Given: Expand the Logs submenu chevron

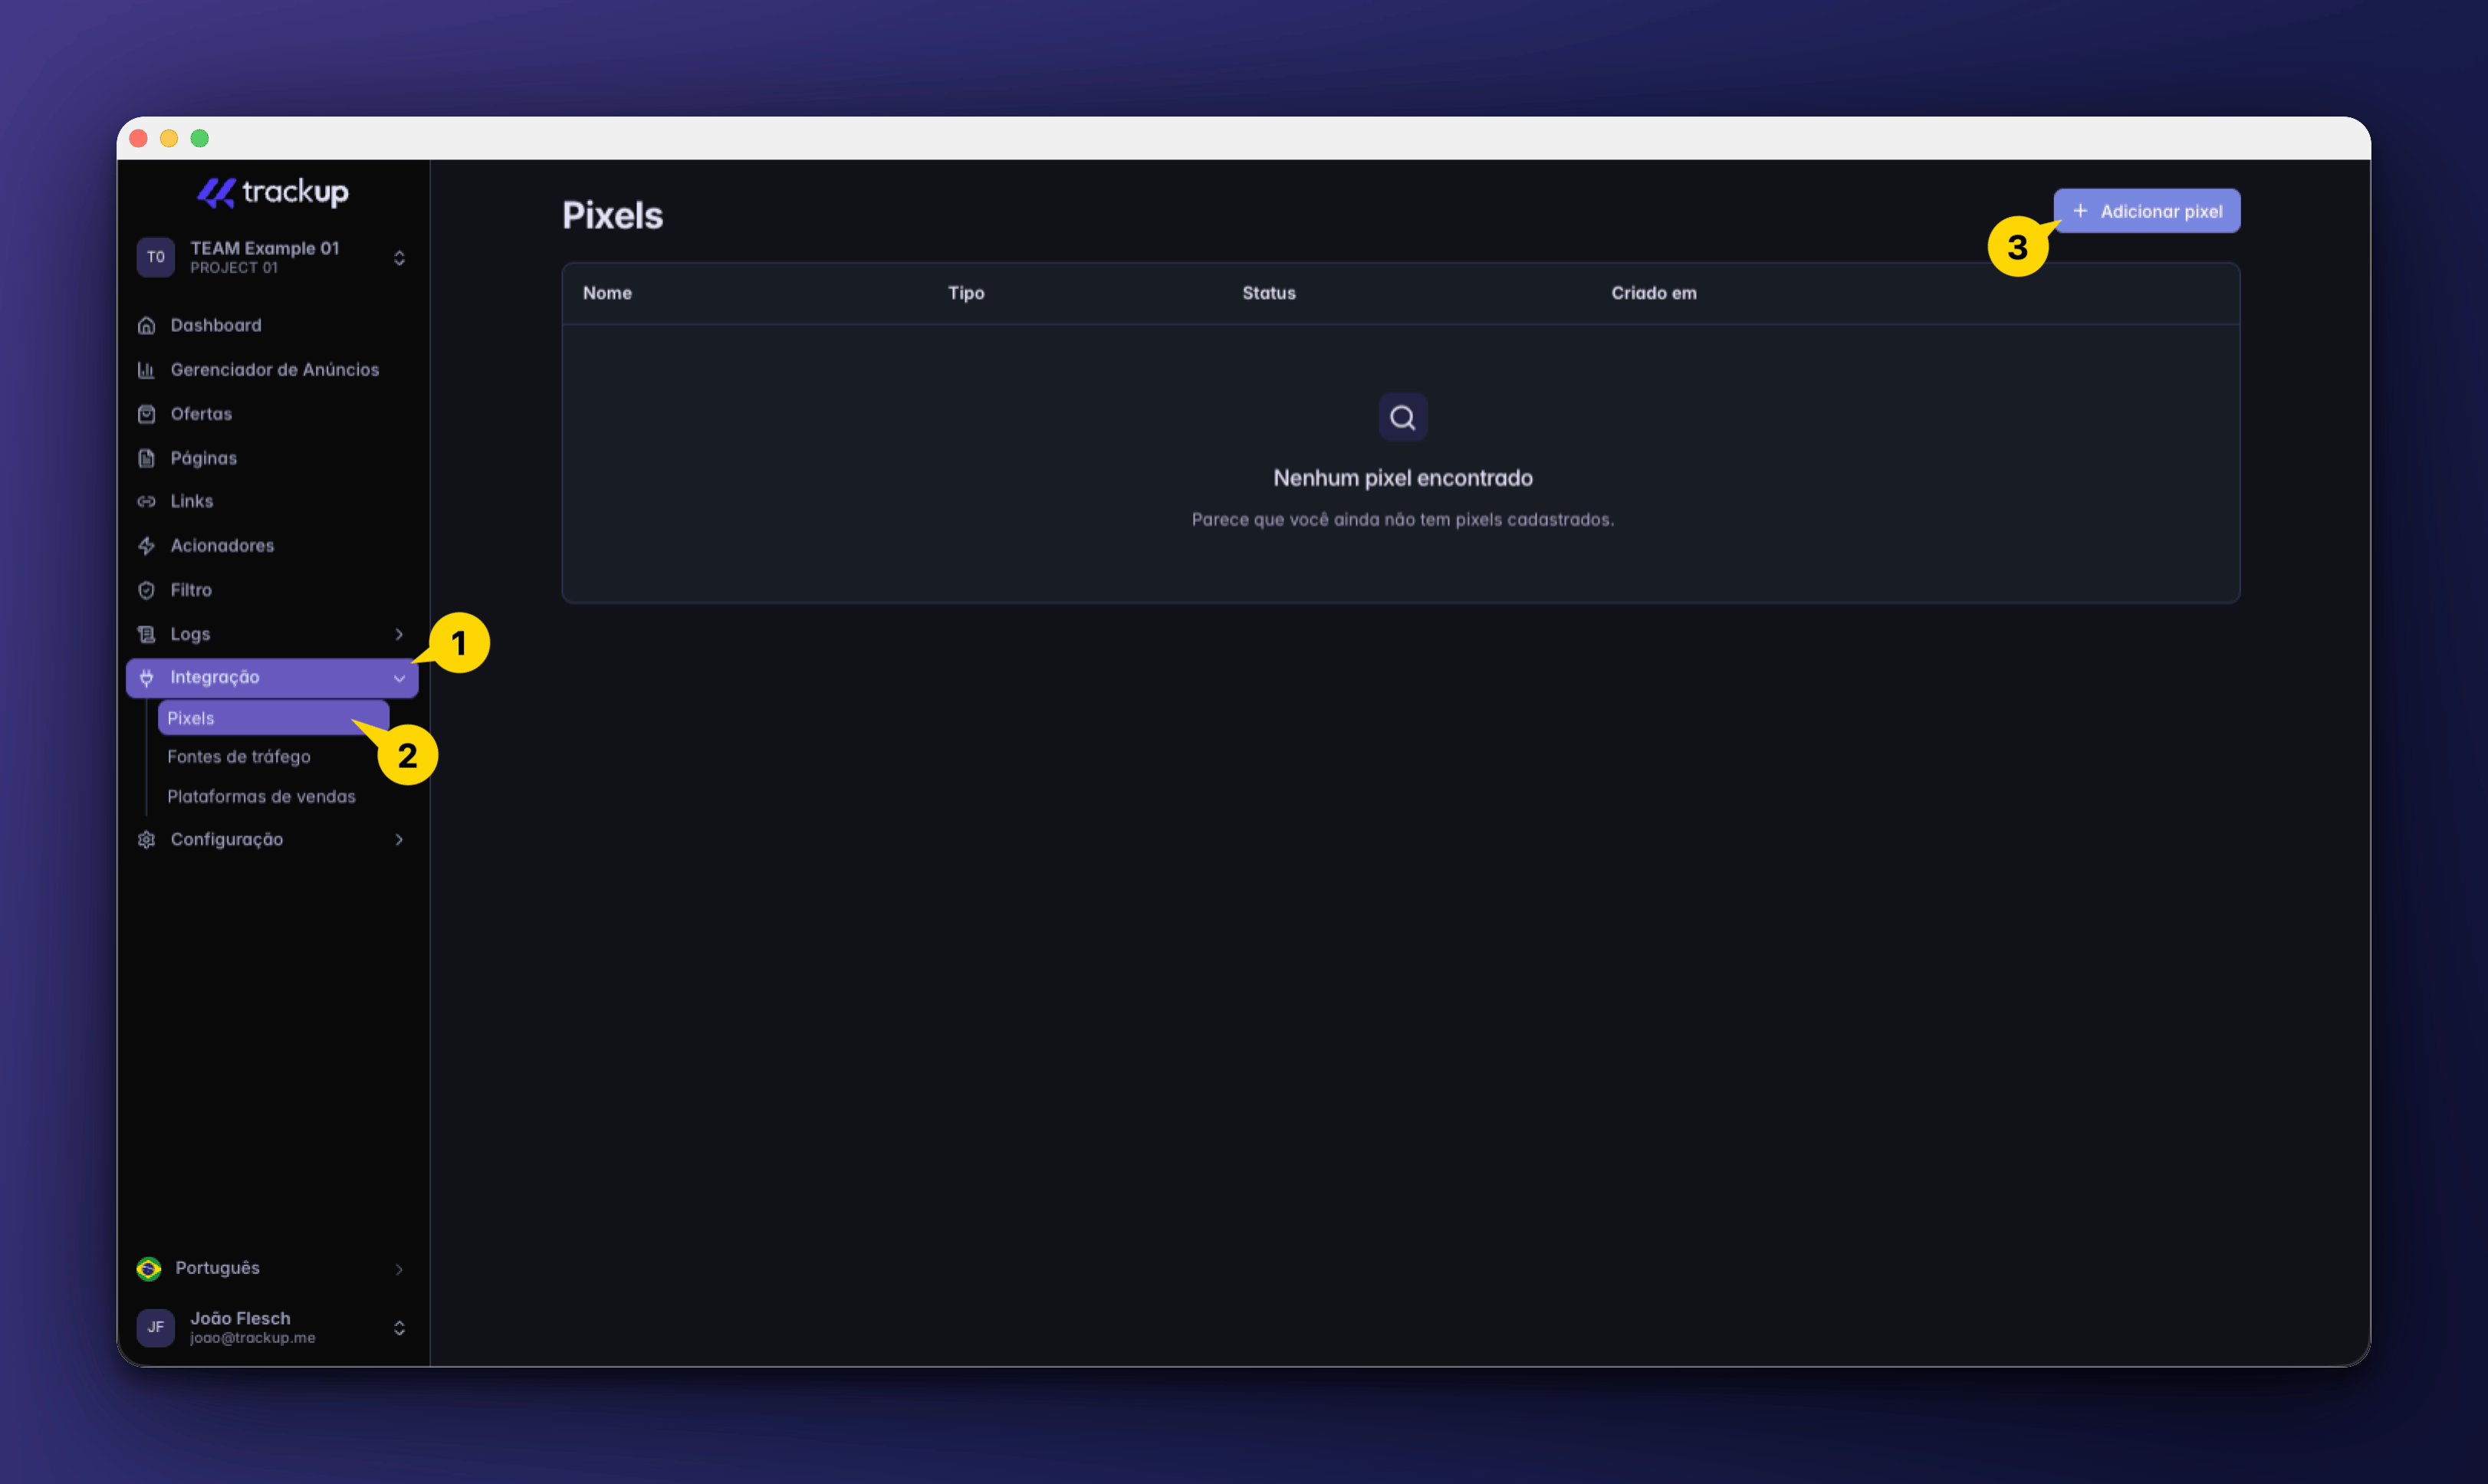Looking at the screenshot, I should 399,634.
